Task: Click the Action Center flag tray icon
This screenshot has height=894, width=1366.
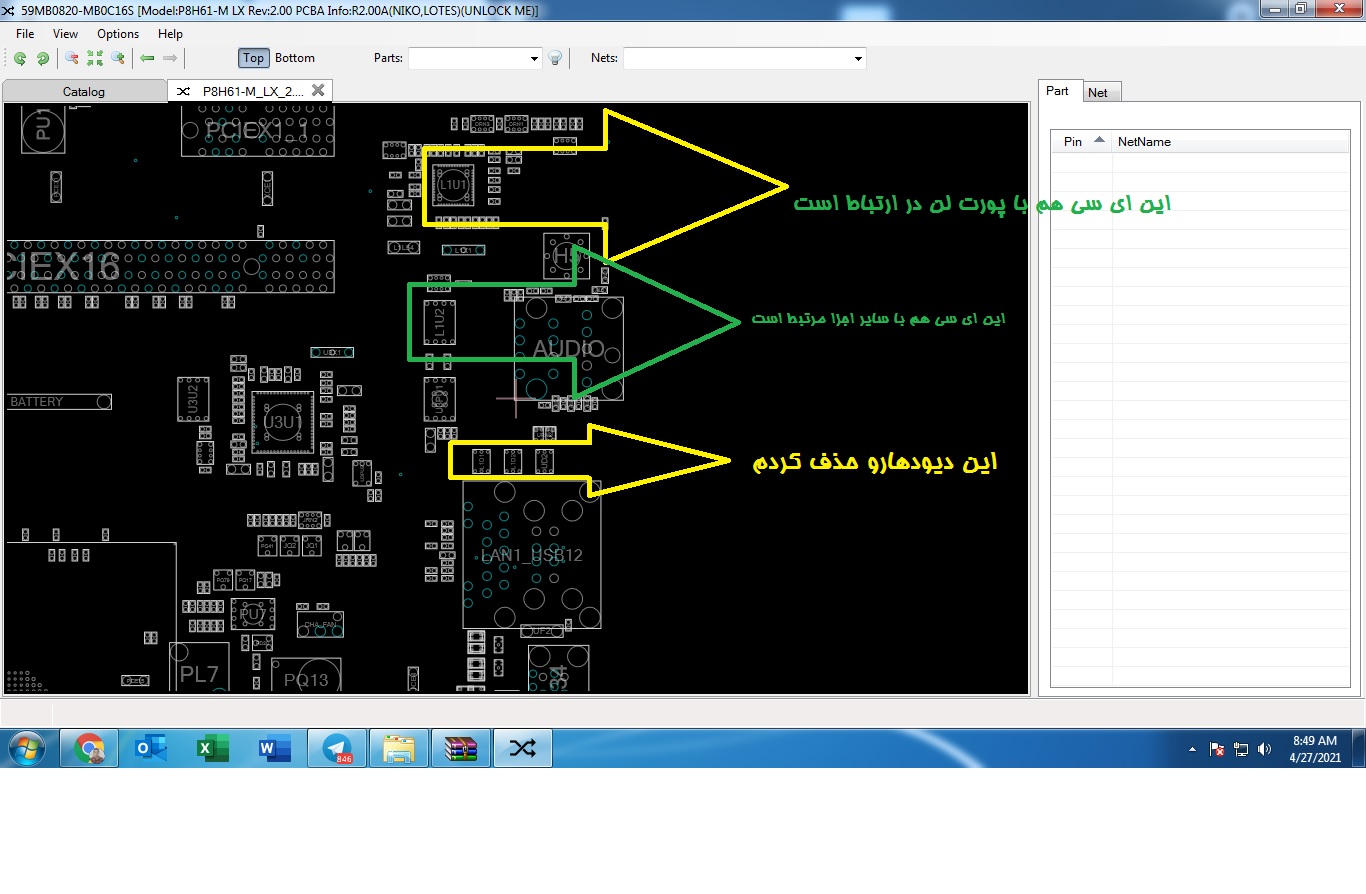Action: pos(1217,749)
